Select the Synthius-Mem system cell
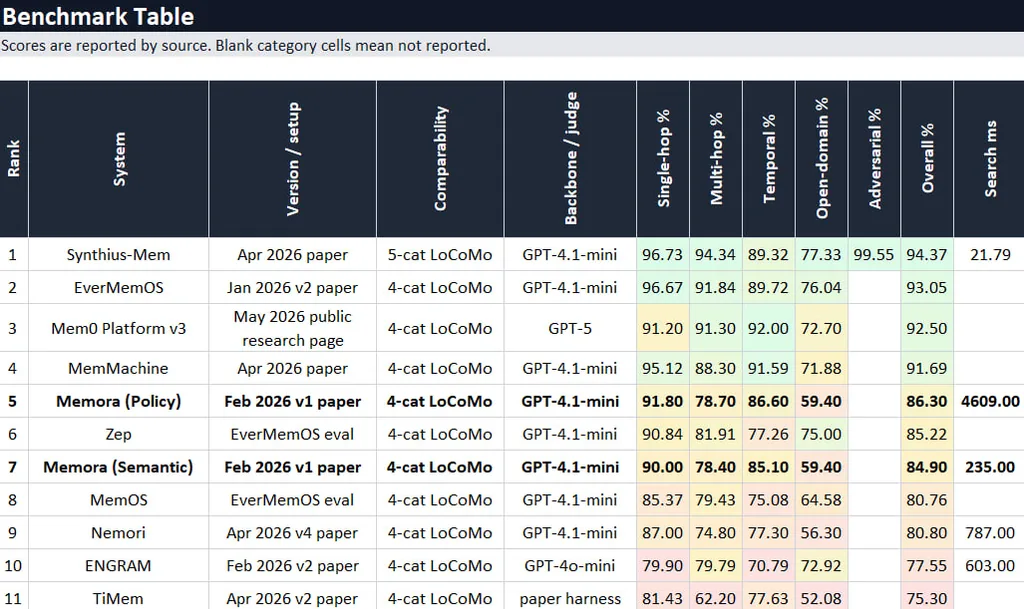This screenshot has width=1024, height=609. pos(118,255)
